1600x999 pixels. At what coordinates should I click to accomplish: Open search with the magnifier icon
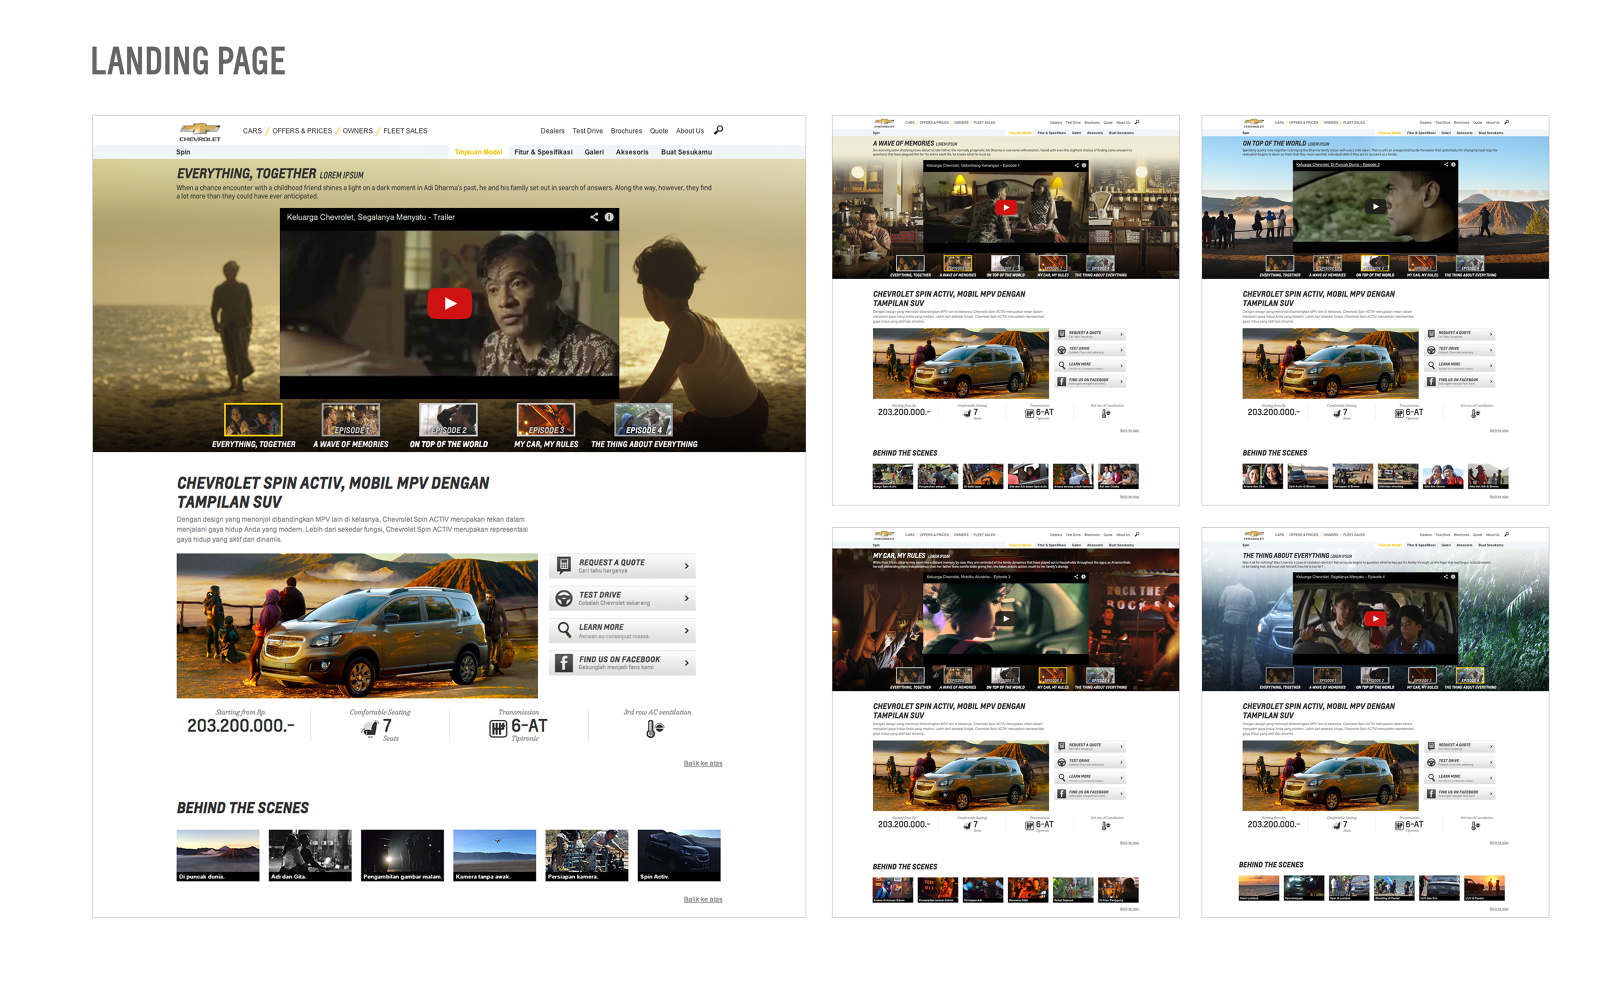coord(718,130)
